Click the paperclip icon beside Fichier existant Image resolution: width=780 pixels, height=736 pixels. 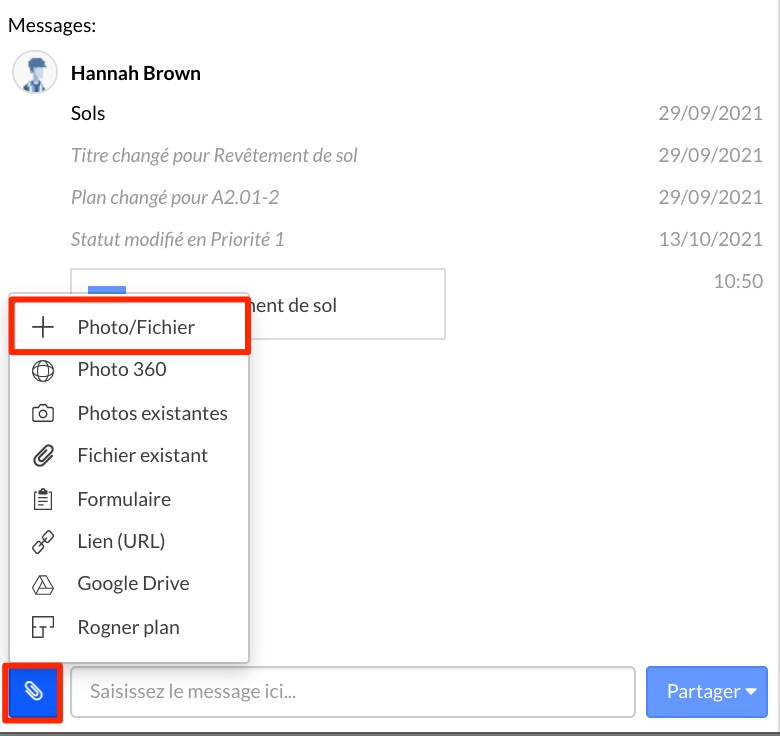(x=43, y=456)
